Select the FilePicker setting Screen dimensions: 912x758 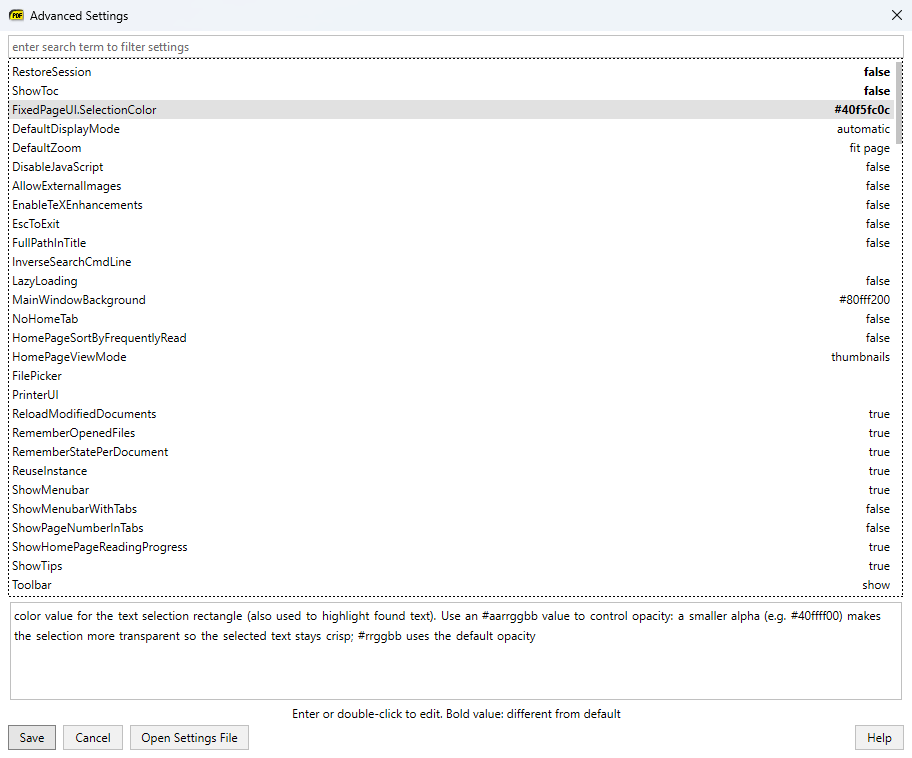pyautogui.click(x=451, y=376)
